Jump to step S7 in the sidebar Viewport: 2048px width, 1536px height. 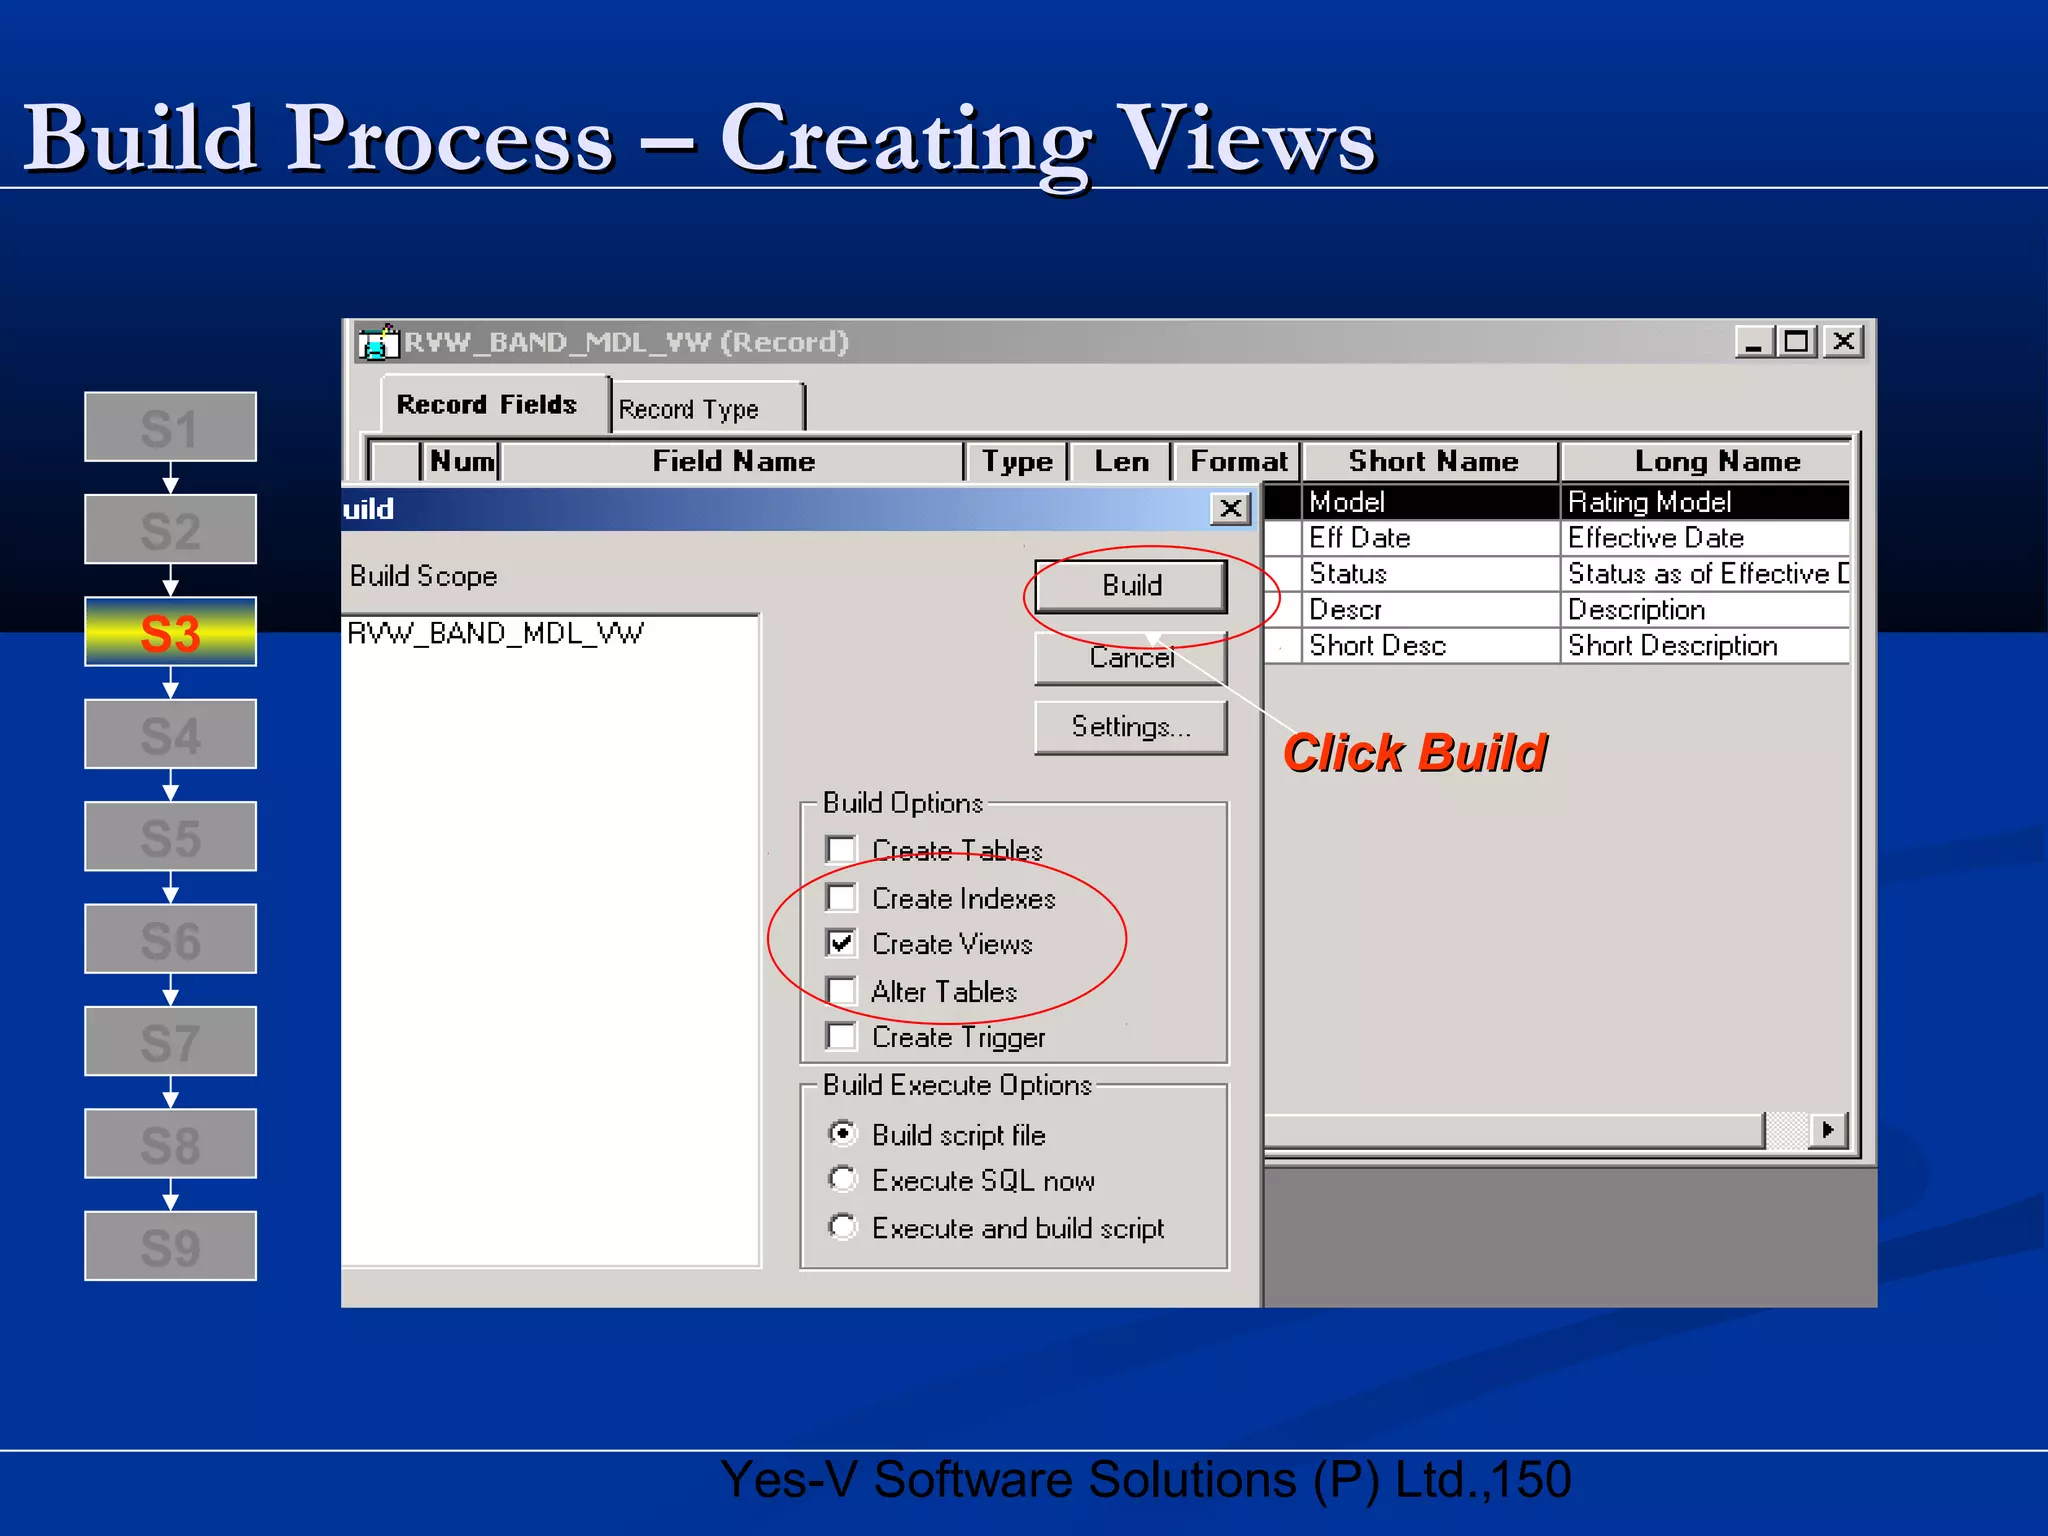(x=170, y=1041)
